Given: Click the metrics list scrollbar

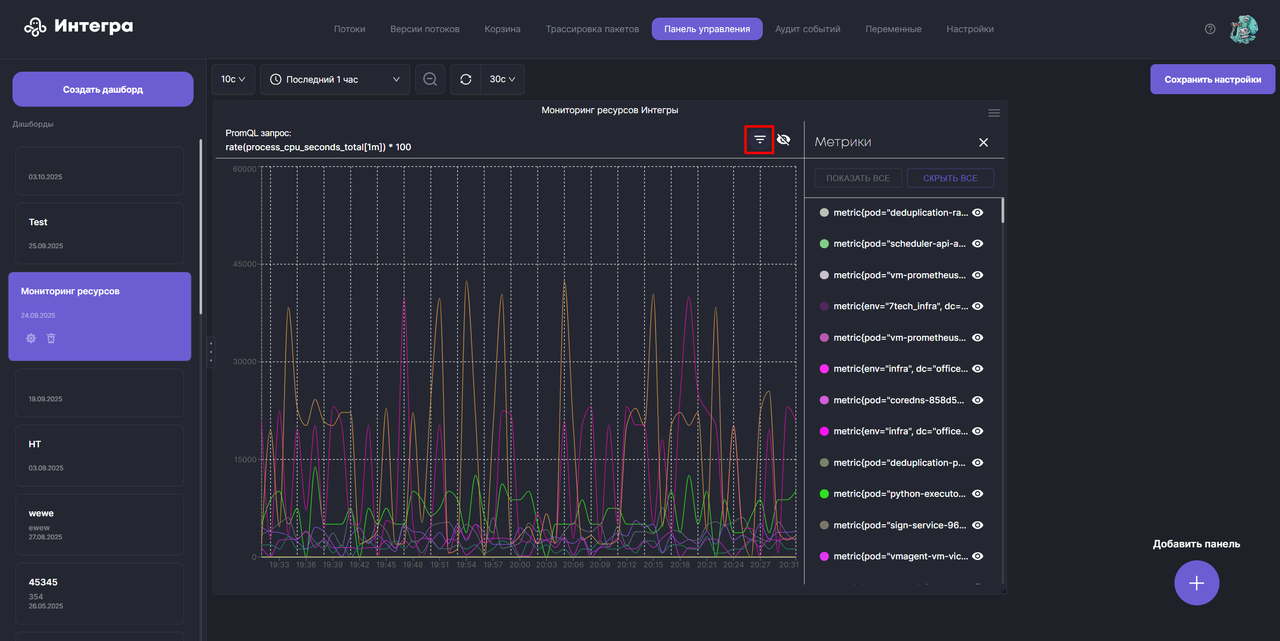Looking at the screenshot, I should pyautogui.click(x=1003, y=210).
